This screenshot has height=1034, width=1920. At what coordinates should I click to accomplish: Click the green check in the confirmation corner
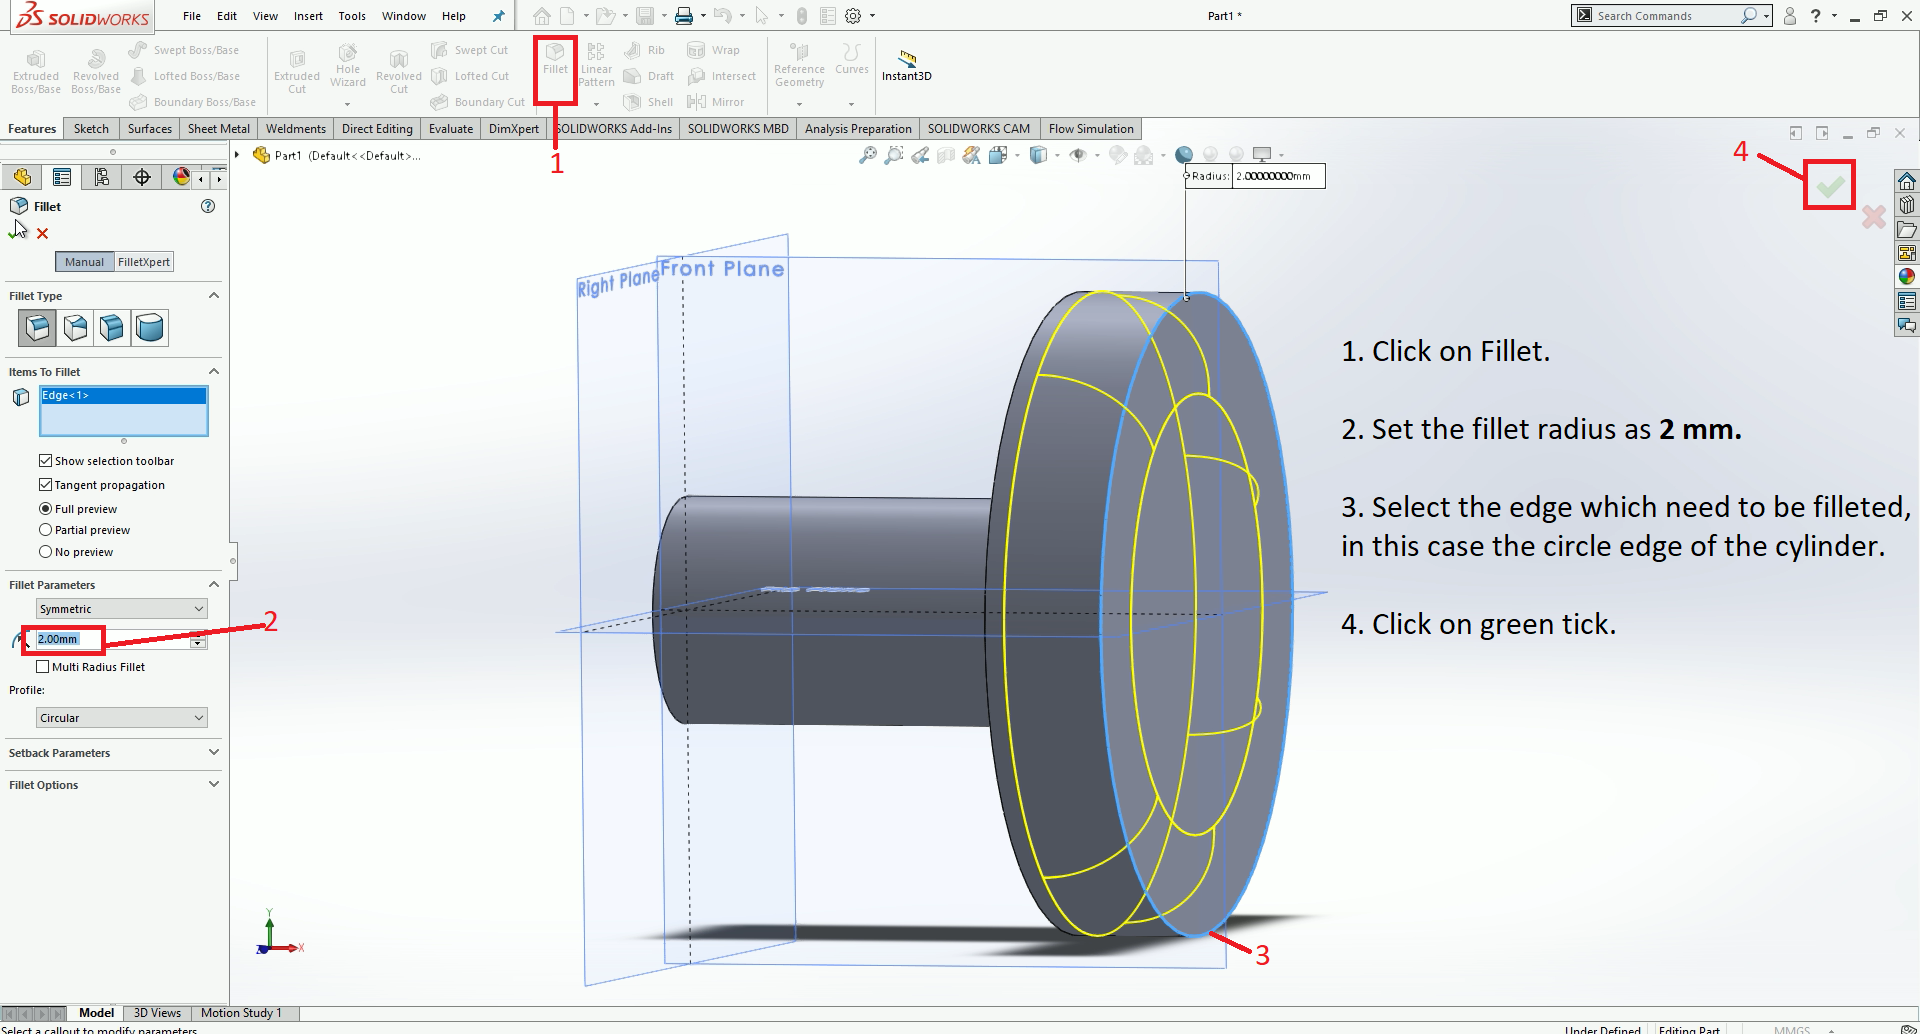click(x=1830, y=186)
